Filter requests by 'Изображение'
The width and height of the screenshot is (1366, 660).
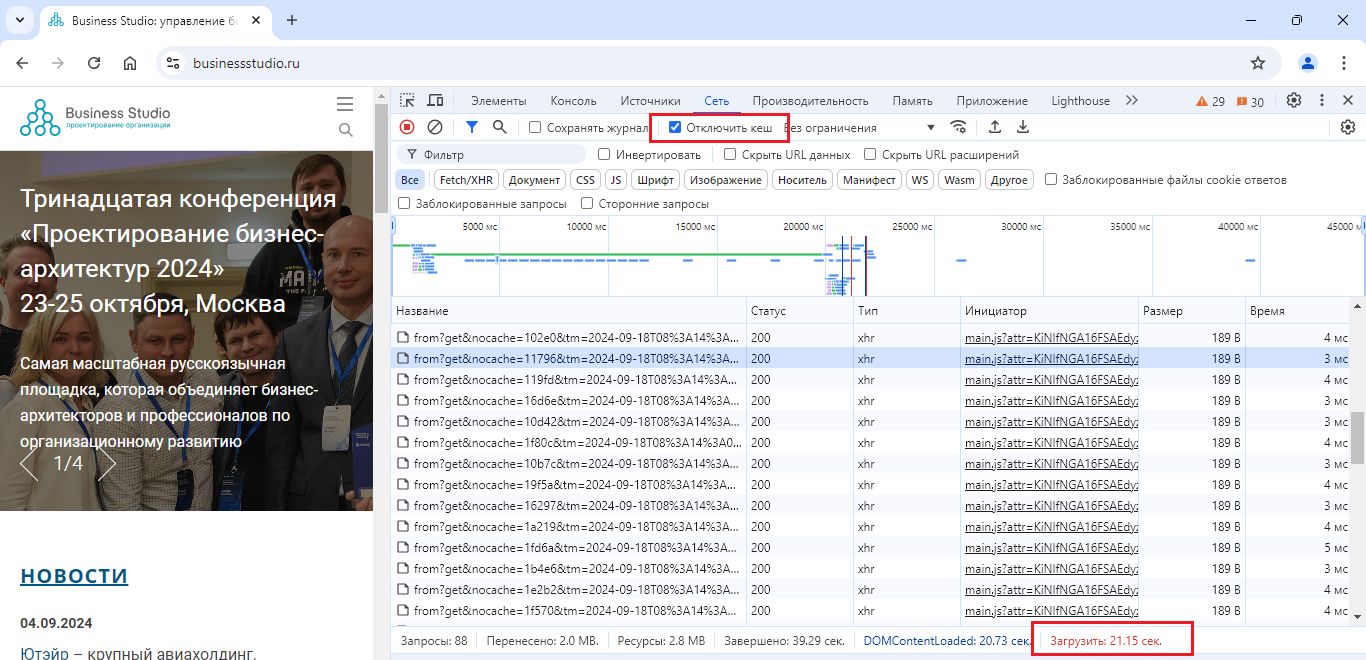pos(727,180)
